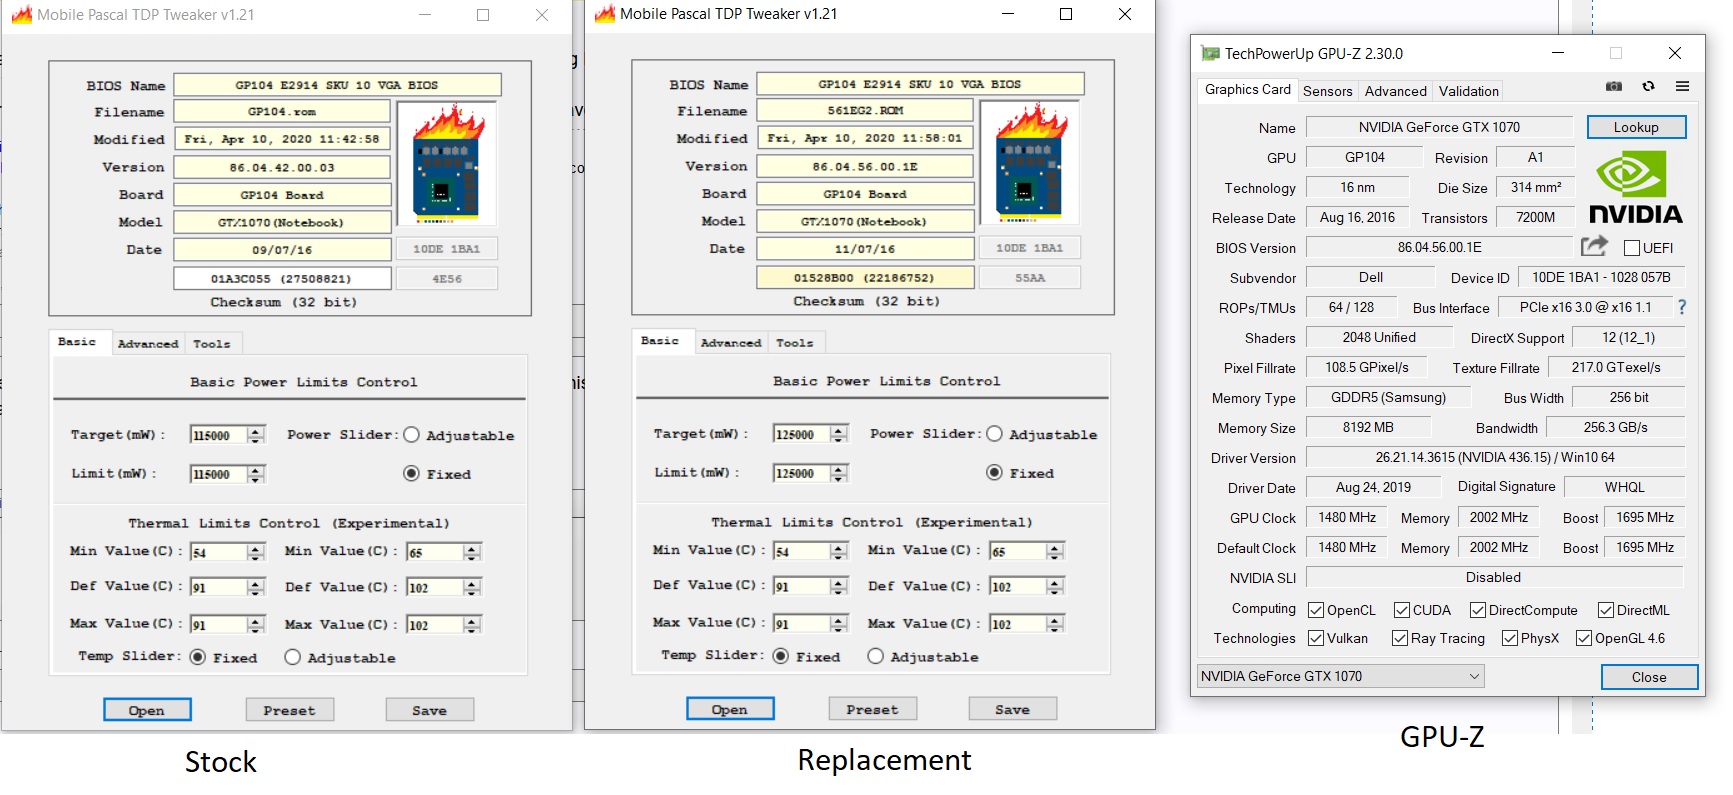Switch to Advanced tab in Stock window
The width and height of the screenshot is (1733, 795).
tap(148, 344)
